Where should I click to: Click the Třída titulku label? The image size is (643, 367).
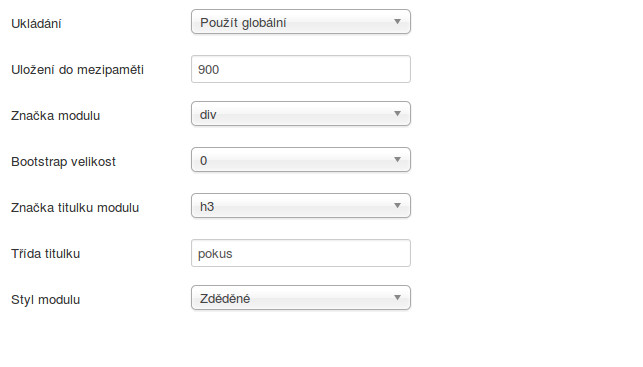tap(46, 253)
